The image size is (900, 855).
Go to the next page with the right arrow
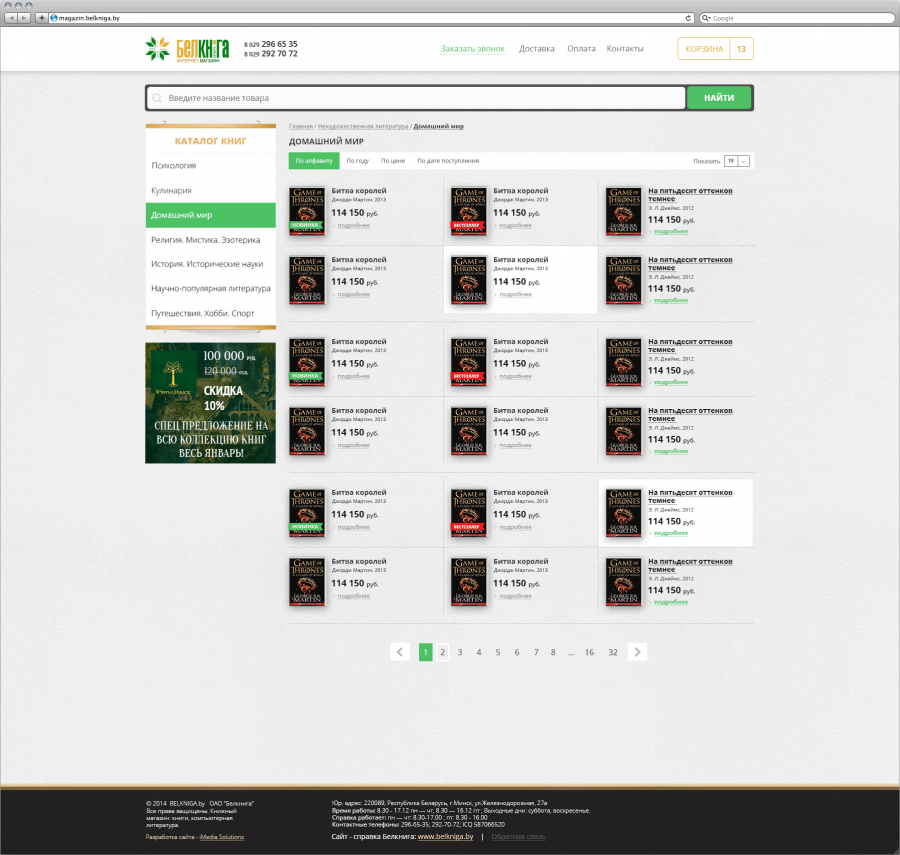click(637, 652)
